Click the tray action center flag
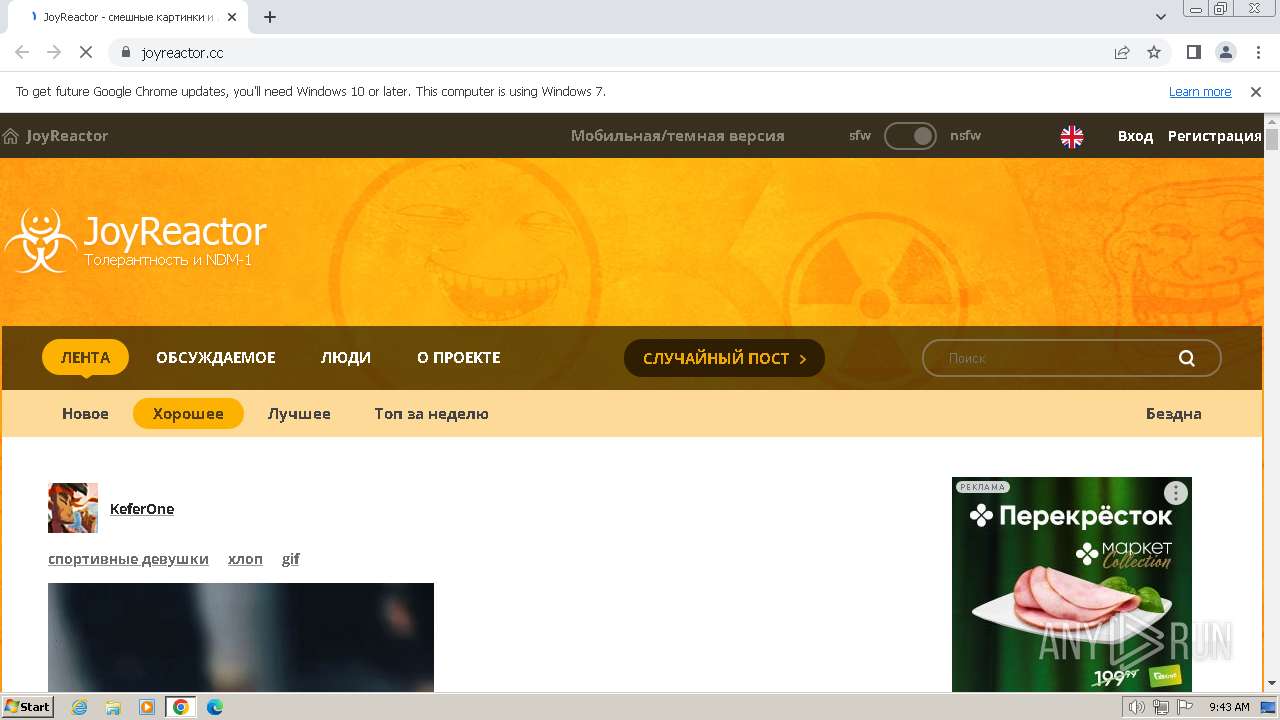 coord(1185,707)
